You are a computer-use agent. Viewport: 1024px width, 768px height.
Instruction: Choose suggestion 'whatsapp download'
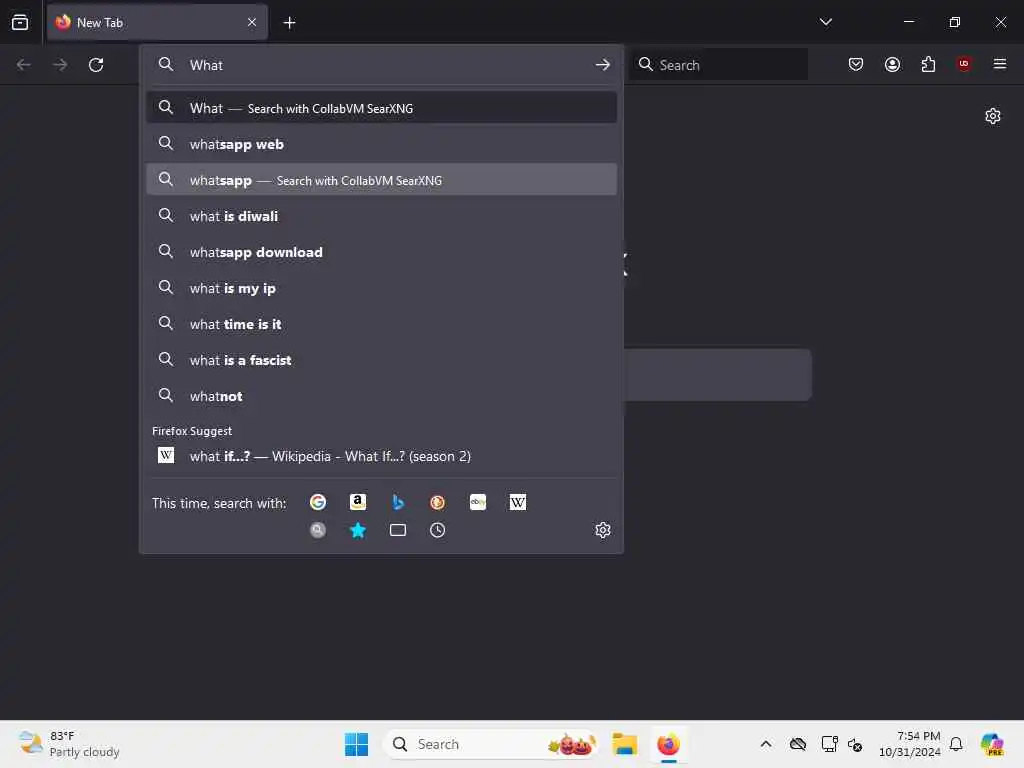coord(381,251)
